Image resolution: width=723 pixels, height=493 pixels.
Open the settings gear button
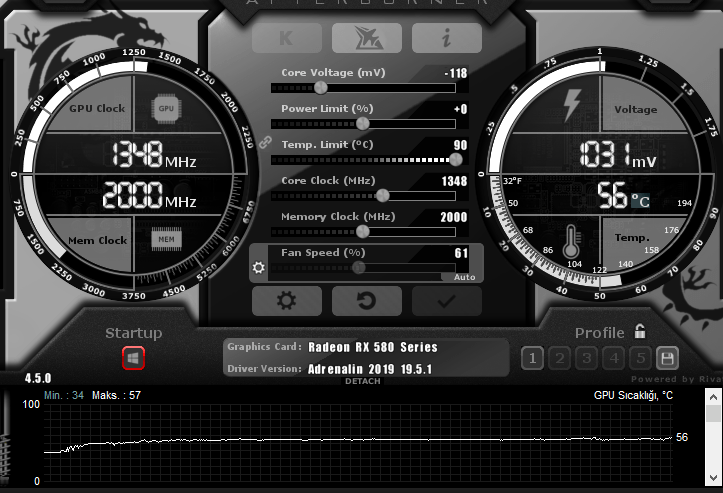pyautogui.click(x=286, y=301)
